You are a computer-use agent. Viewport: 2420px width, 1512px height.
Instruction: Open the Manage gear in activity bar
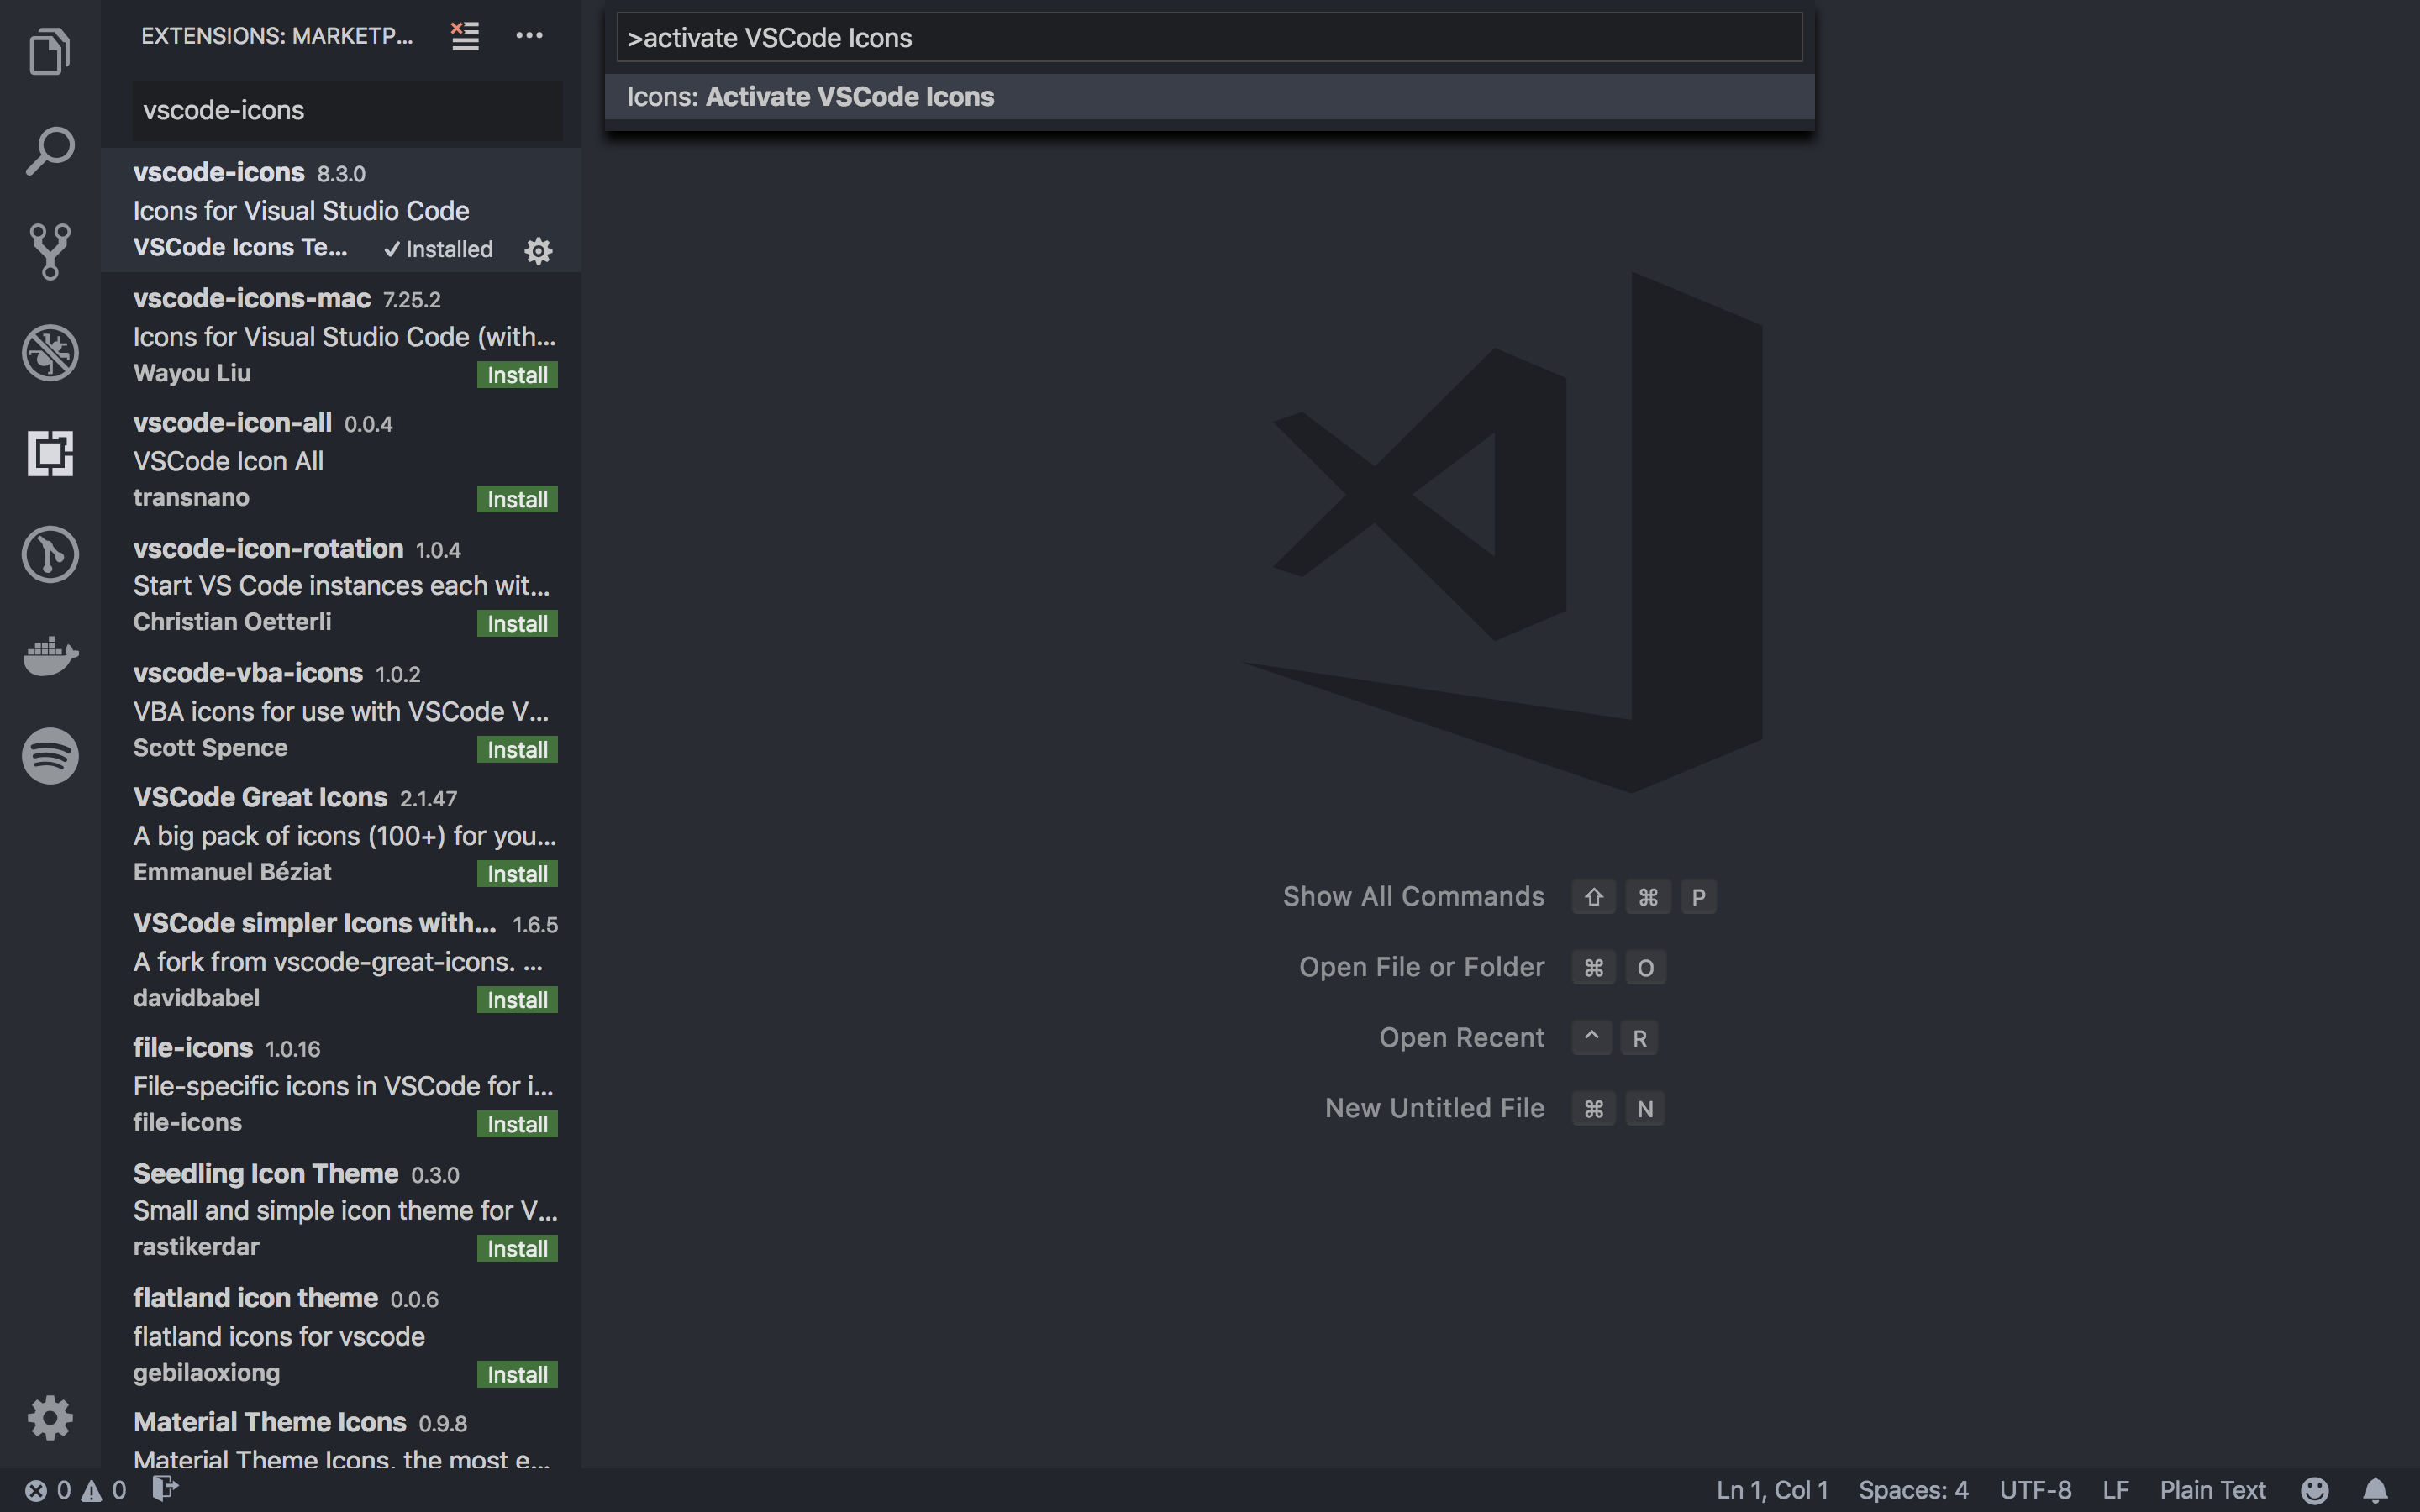tap(50, 1417)
